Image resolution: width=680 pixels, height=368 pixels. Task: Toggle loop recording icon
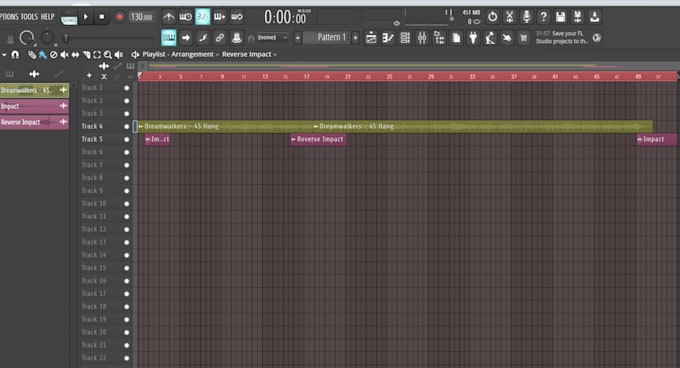[236, 17]
